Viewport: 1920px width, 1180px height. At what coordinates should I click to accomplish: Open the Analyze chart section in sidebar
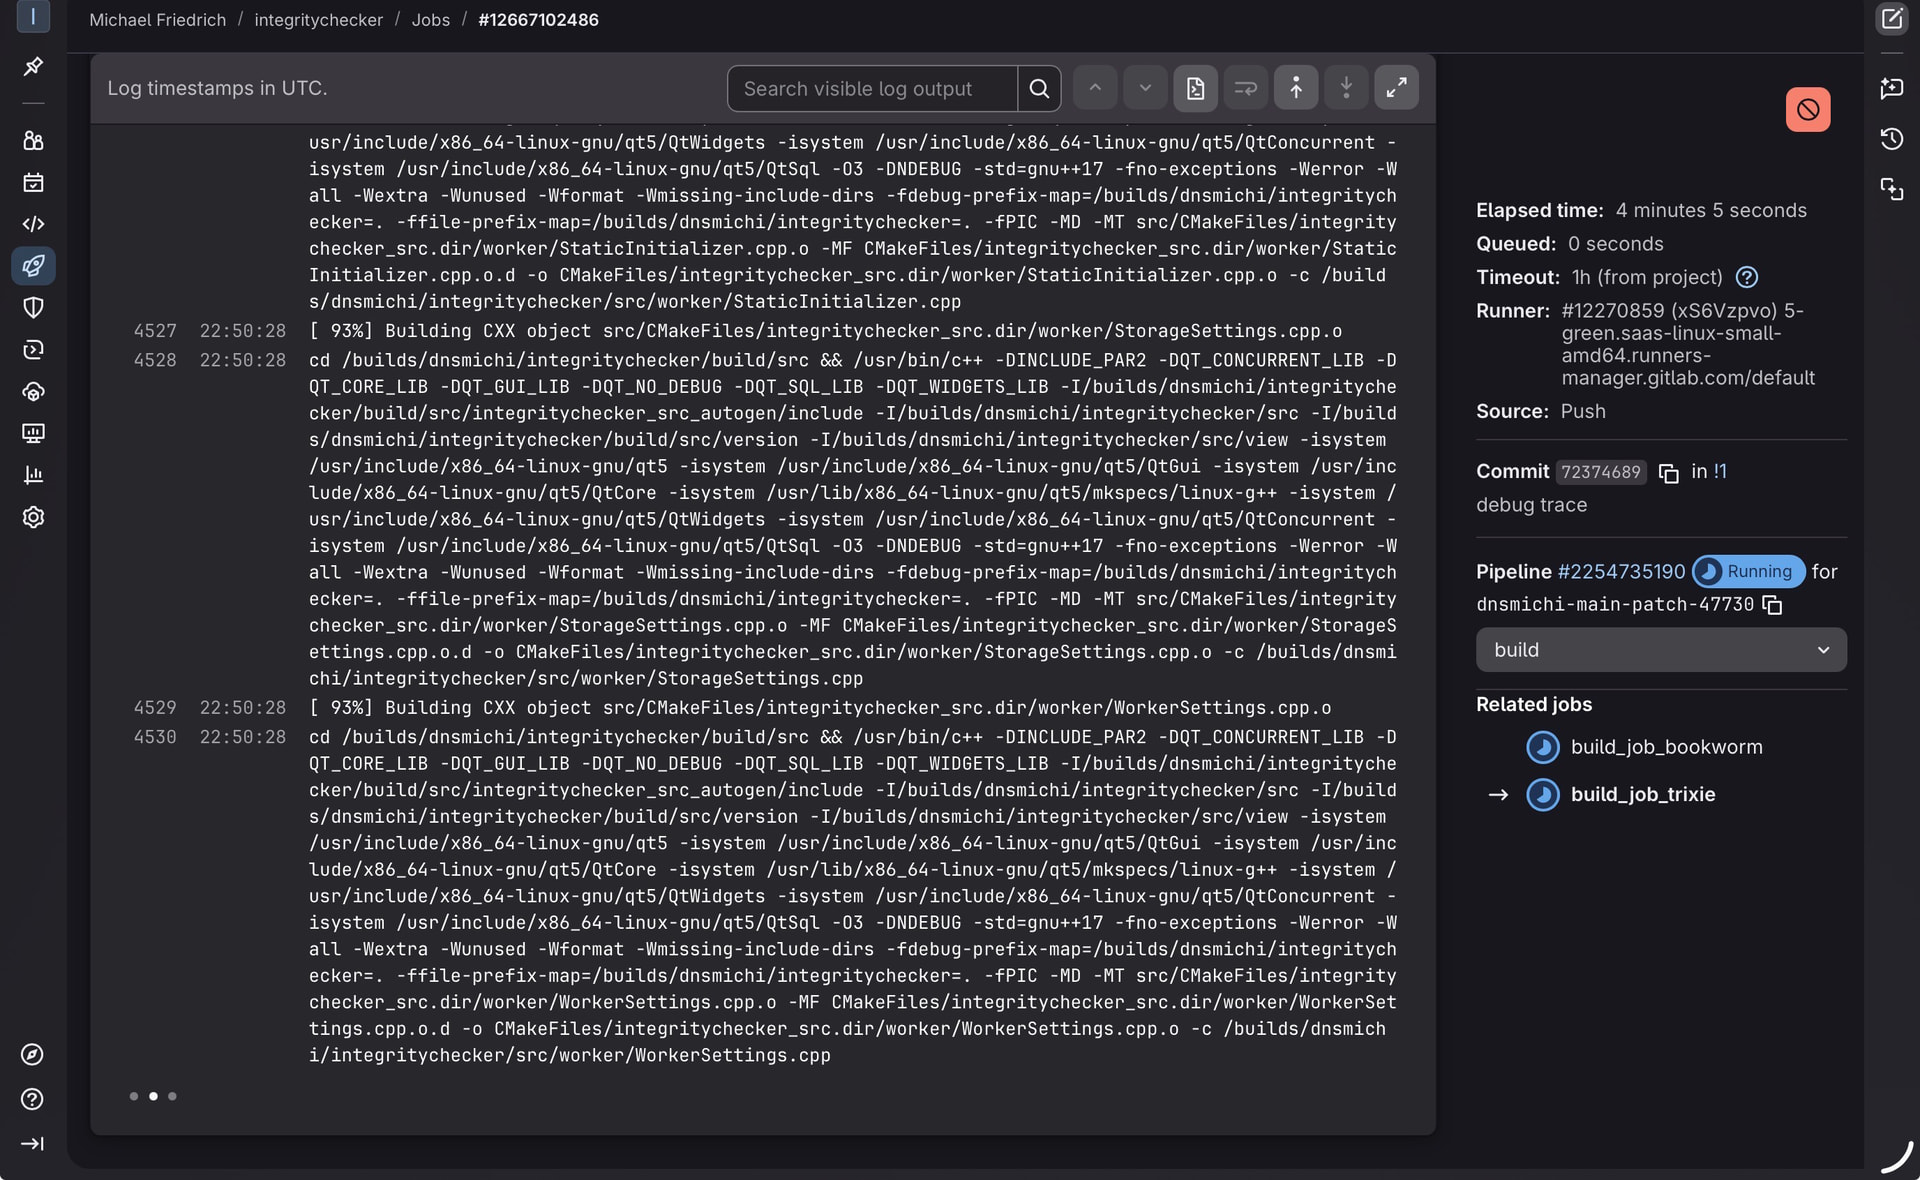pos(33,475)
